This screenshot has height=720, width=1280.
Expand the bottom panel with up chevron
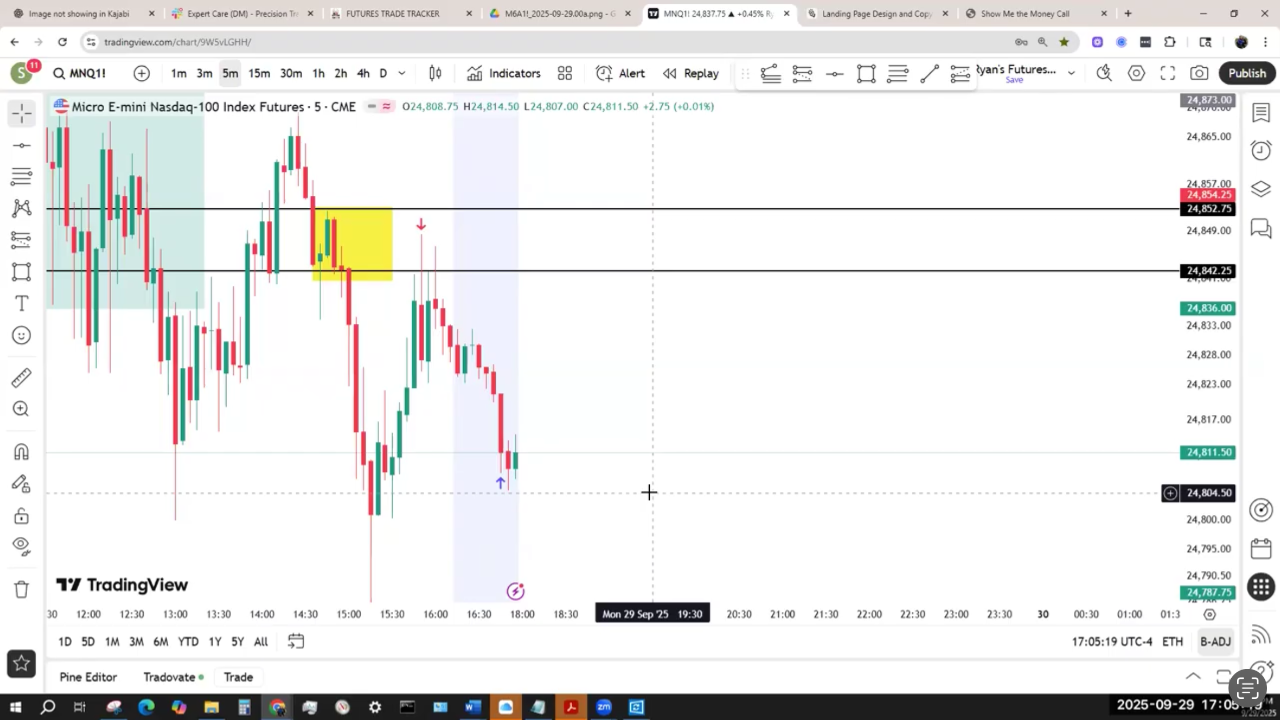click(1193, 677)
